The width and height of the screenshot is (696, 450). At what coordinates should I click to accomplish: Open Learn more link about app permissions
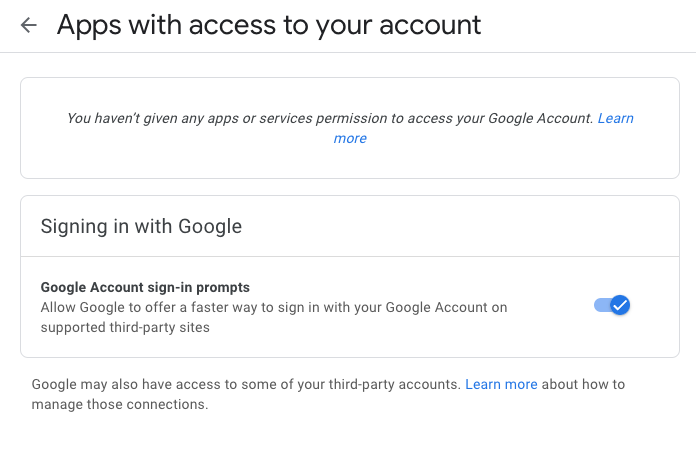[x=615, y=118]
